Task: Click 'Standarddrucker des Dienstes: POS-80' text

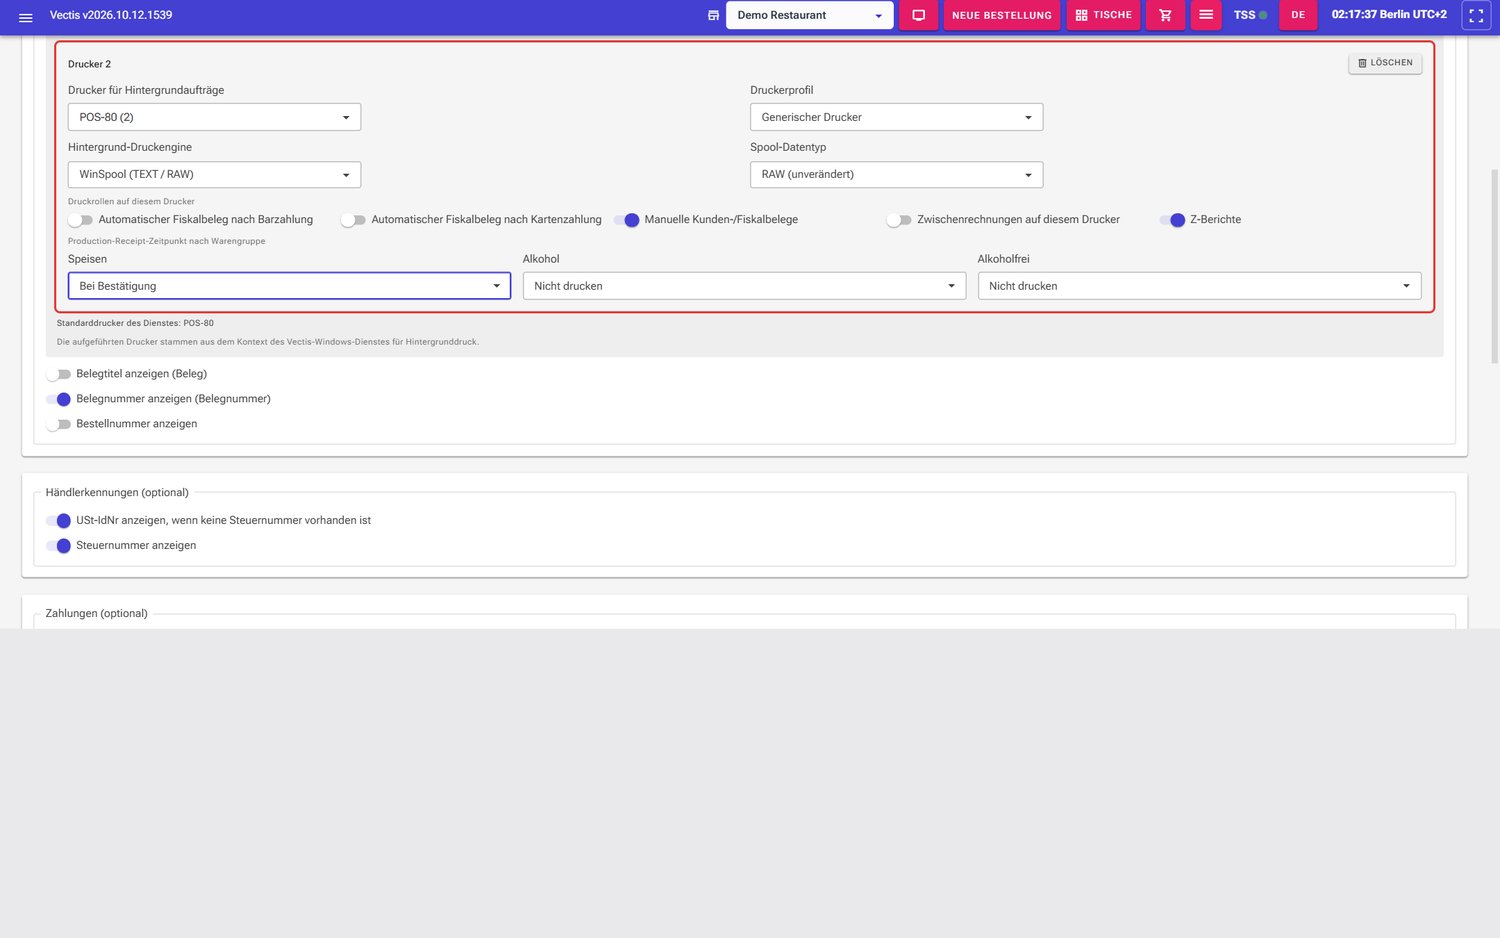Action: tap(135, 323)
